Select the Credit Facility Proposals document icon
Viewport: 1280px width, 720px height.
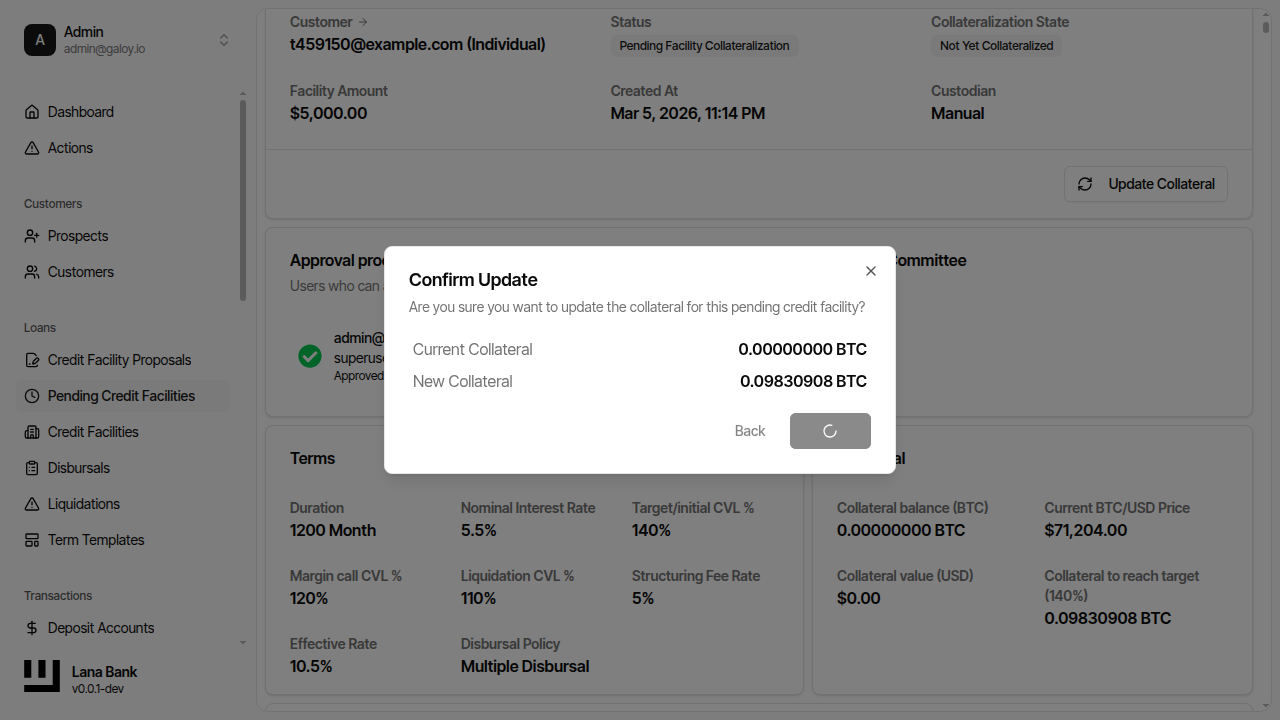[31, 359]
